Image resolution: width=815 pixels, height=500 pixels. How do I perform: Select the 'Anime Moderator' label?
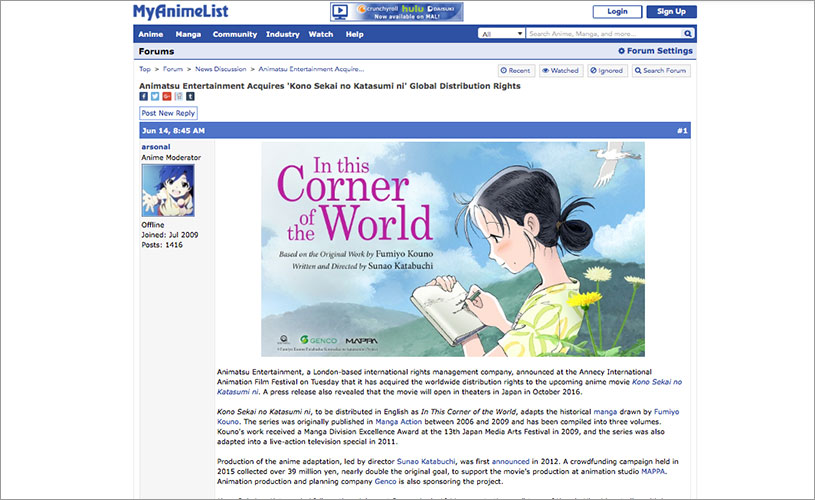pyautogui.click(x=171, y=157)
